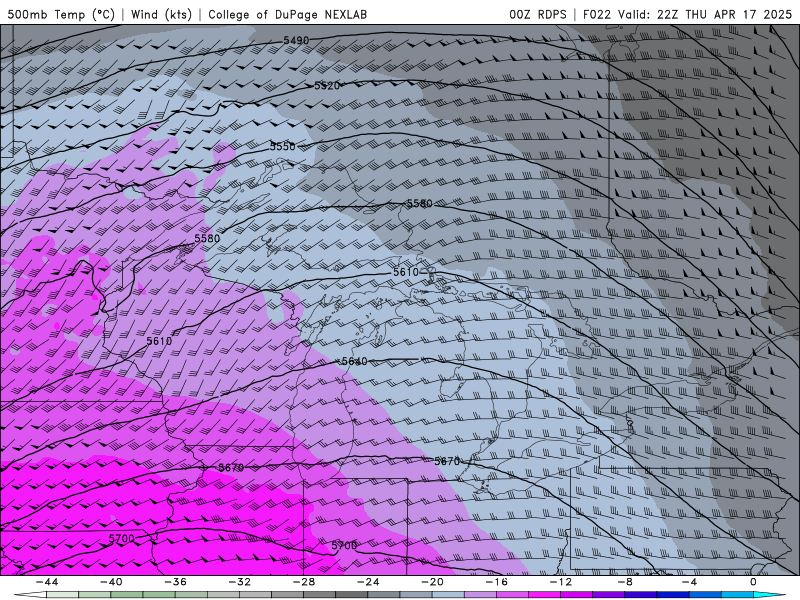Select the -32 colorbar tick label
The width and height of the screenshot is (800, 600).
[x=240, y=582]
